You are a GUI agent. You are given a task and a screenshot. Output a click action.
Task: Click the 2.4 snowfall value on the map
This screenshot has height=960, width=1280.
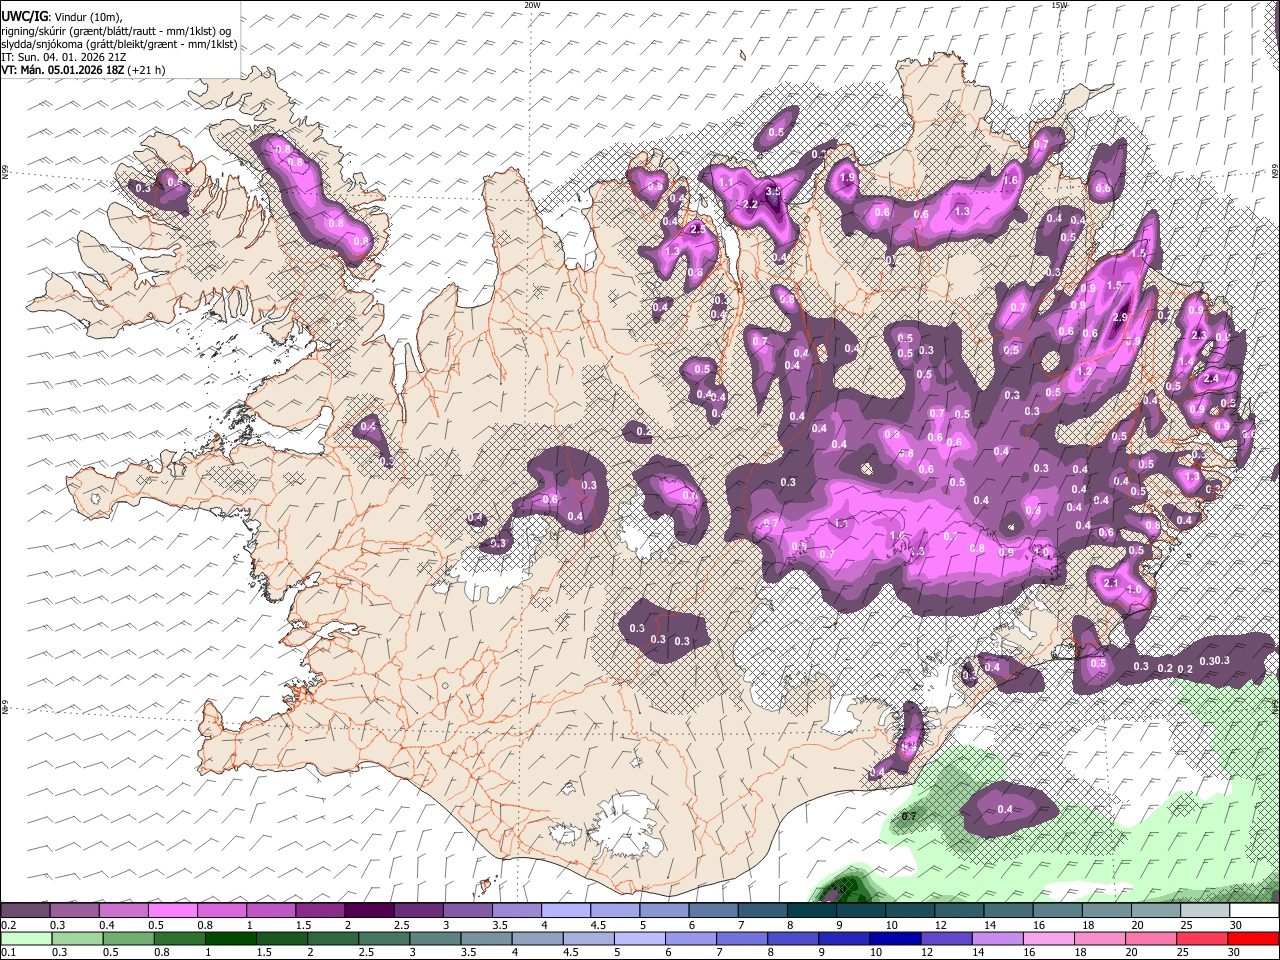click(x=1212, y=378)
